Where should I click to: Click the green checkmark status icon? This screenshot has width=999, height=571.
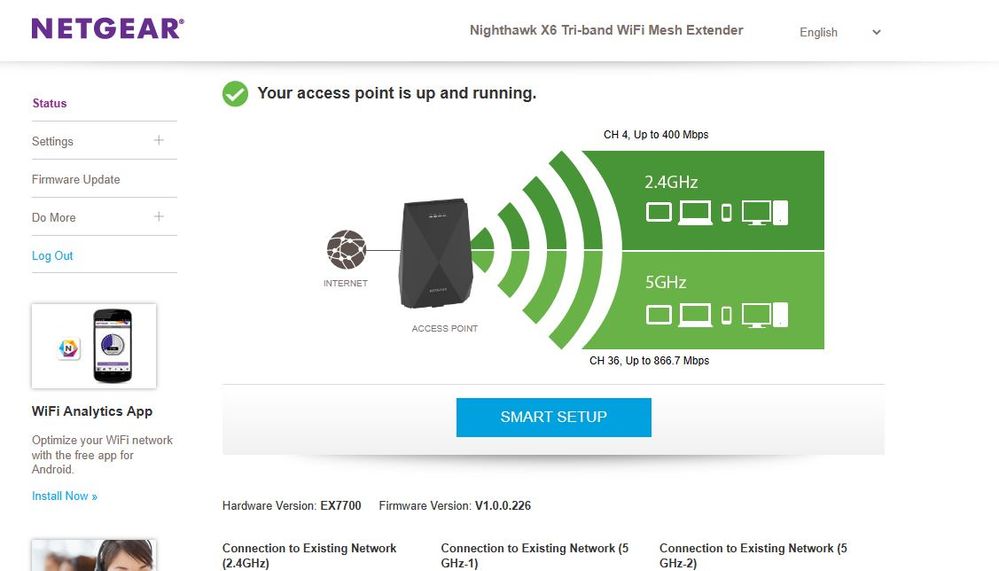pyautogui.click(x=235, y=94)
